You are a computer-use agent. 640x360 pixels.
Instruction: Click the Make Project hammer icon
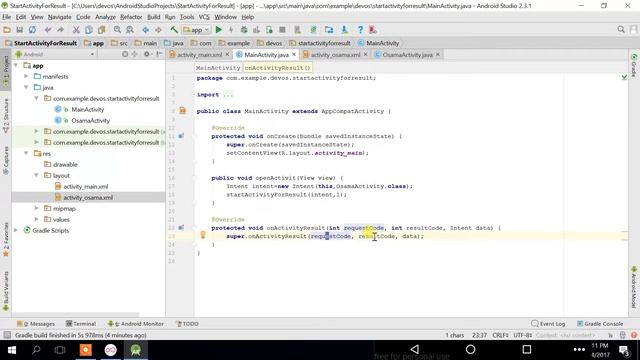click(x=174, y=30)
